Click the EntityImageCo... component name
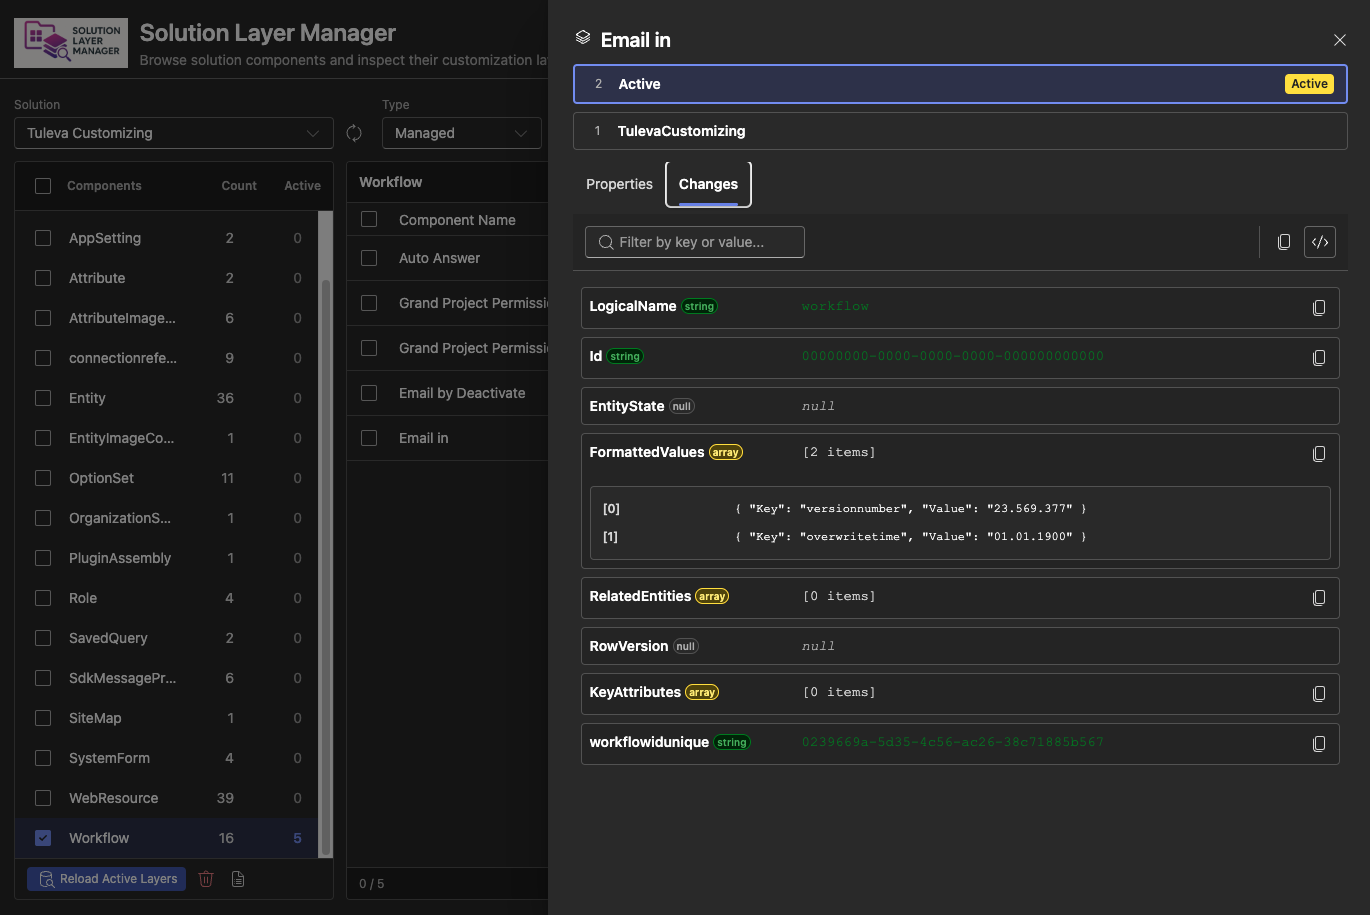Screen dimensions: 1370x915 click(121, 438)
